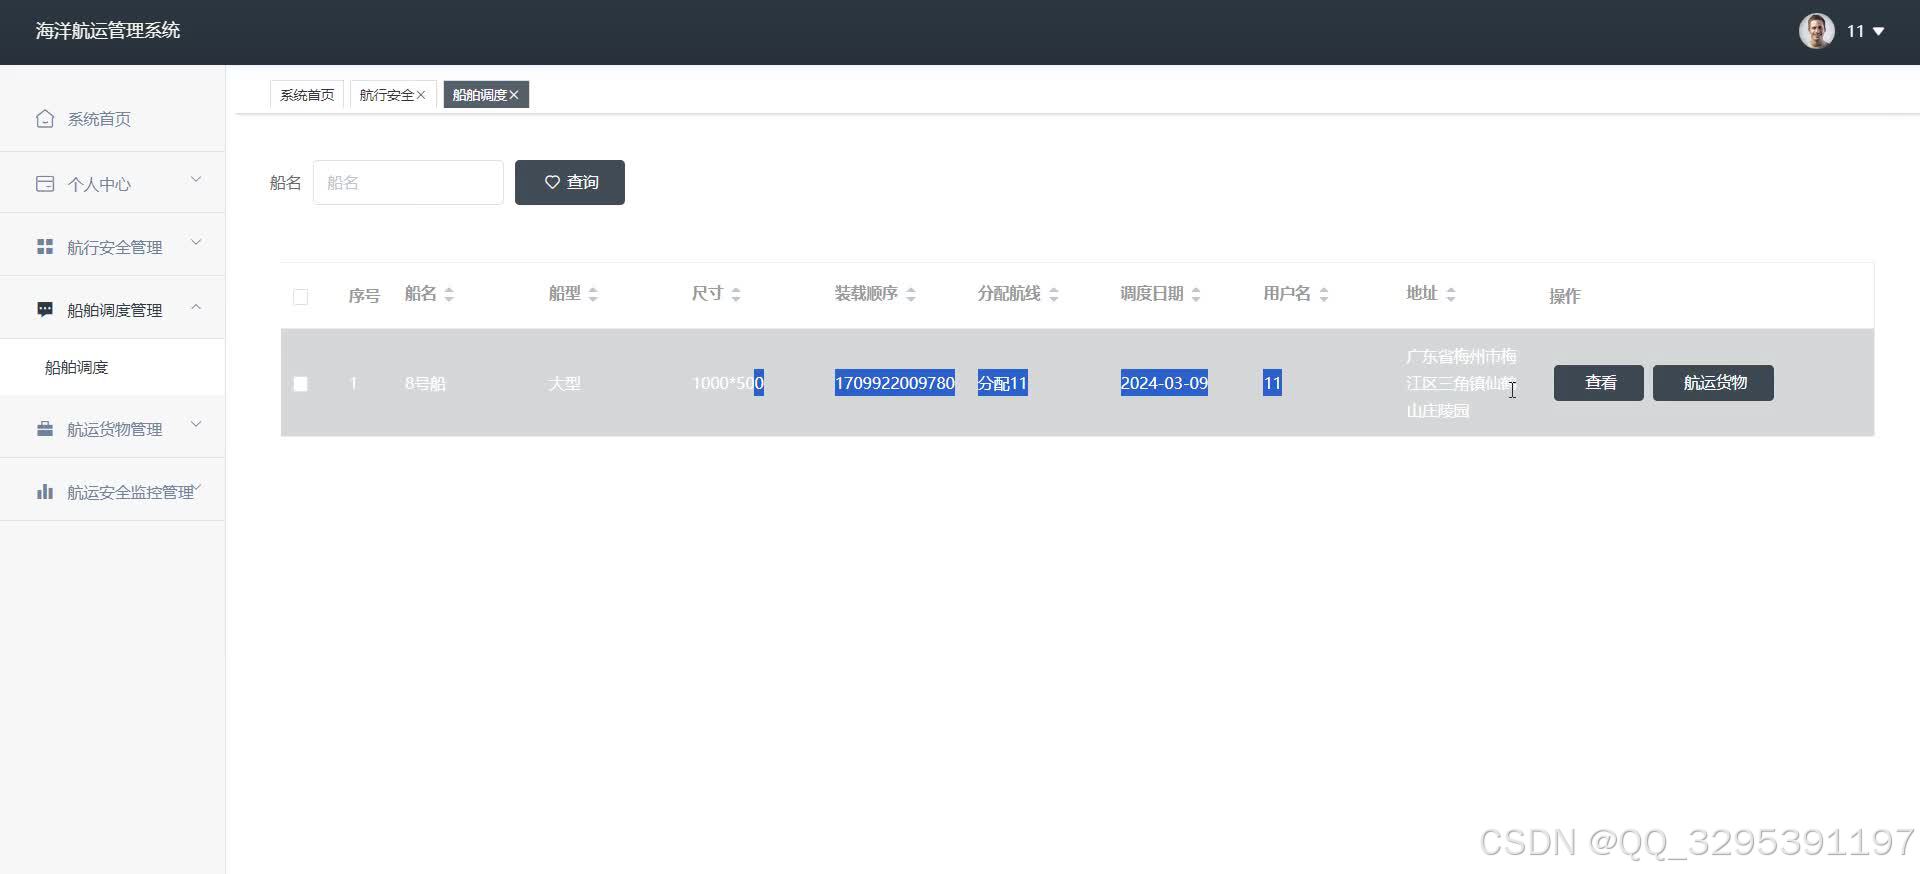Click the 2024-03-09 date cell
The height and width of the screenshot is (874, 1920).
(x=1164, y=383)
